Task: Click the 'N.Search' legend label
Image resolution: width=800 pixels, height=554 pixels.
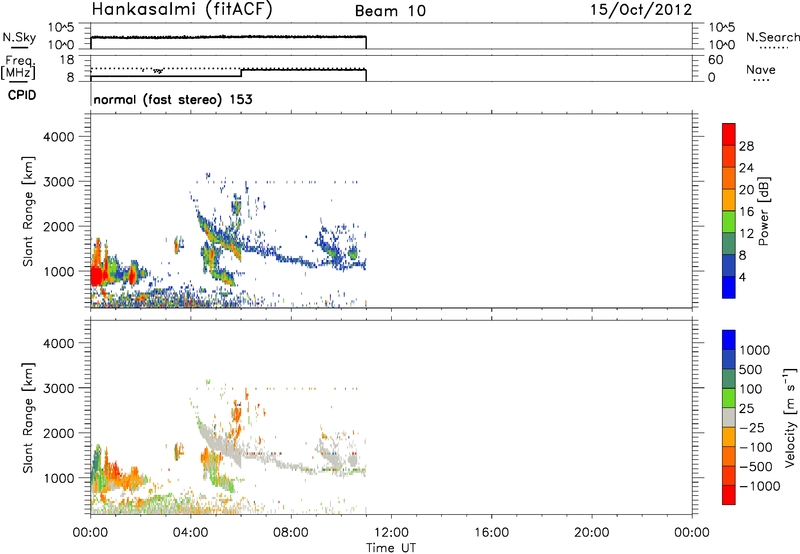Action: point(773,37)
